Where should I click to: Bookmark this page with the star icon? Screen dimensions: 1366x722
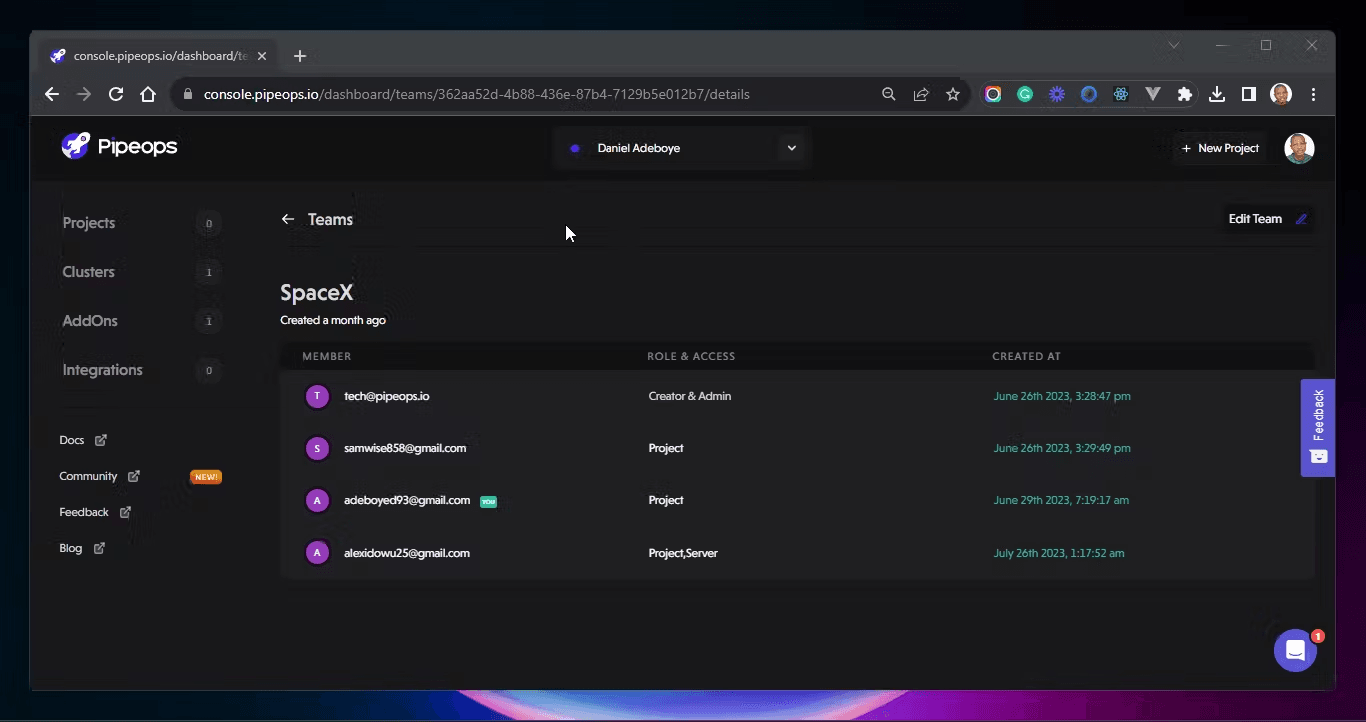[953, 94]
